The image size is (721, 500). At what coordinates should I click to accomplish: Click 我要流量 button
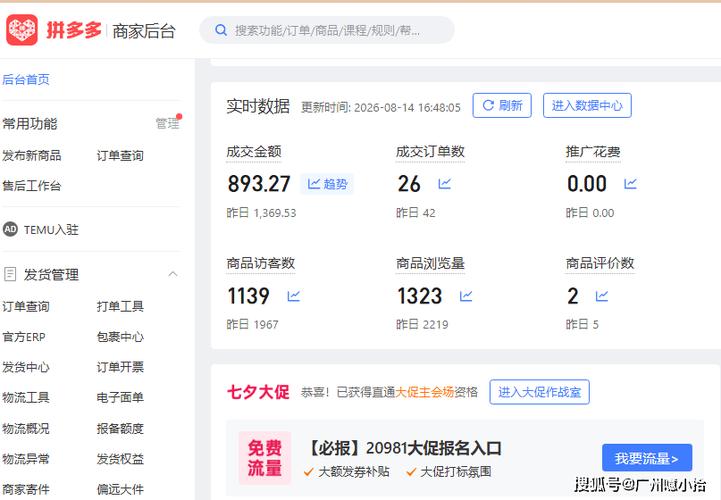[647, 458]
